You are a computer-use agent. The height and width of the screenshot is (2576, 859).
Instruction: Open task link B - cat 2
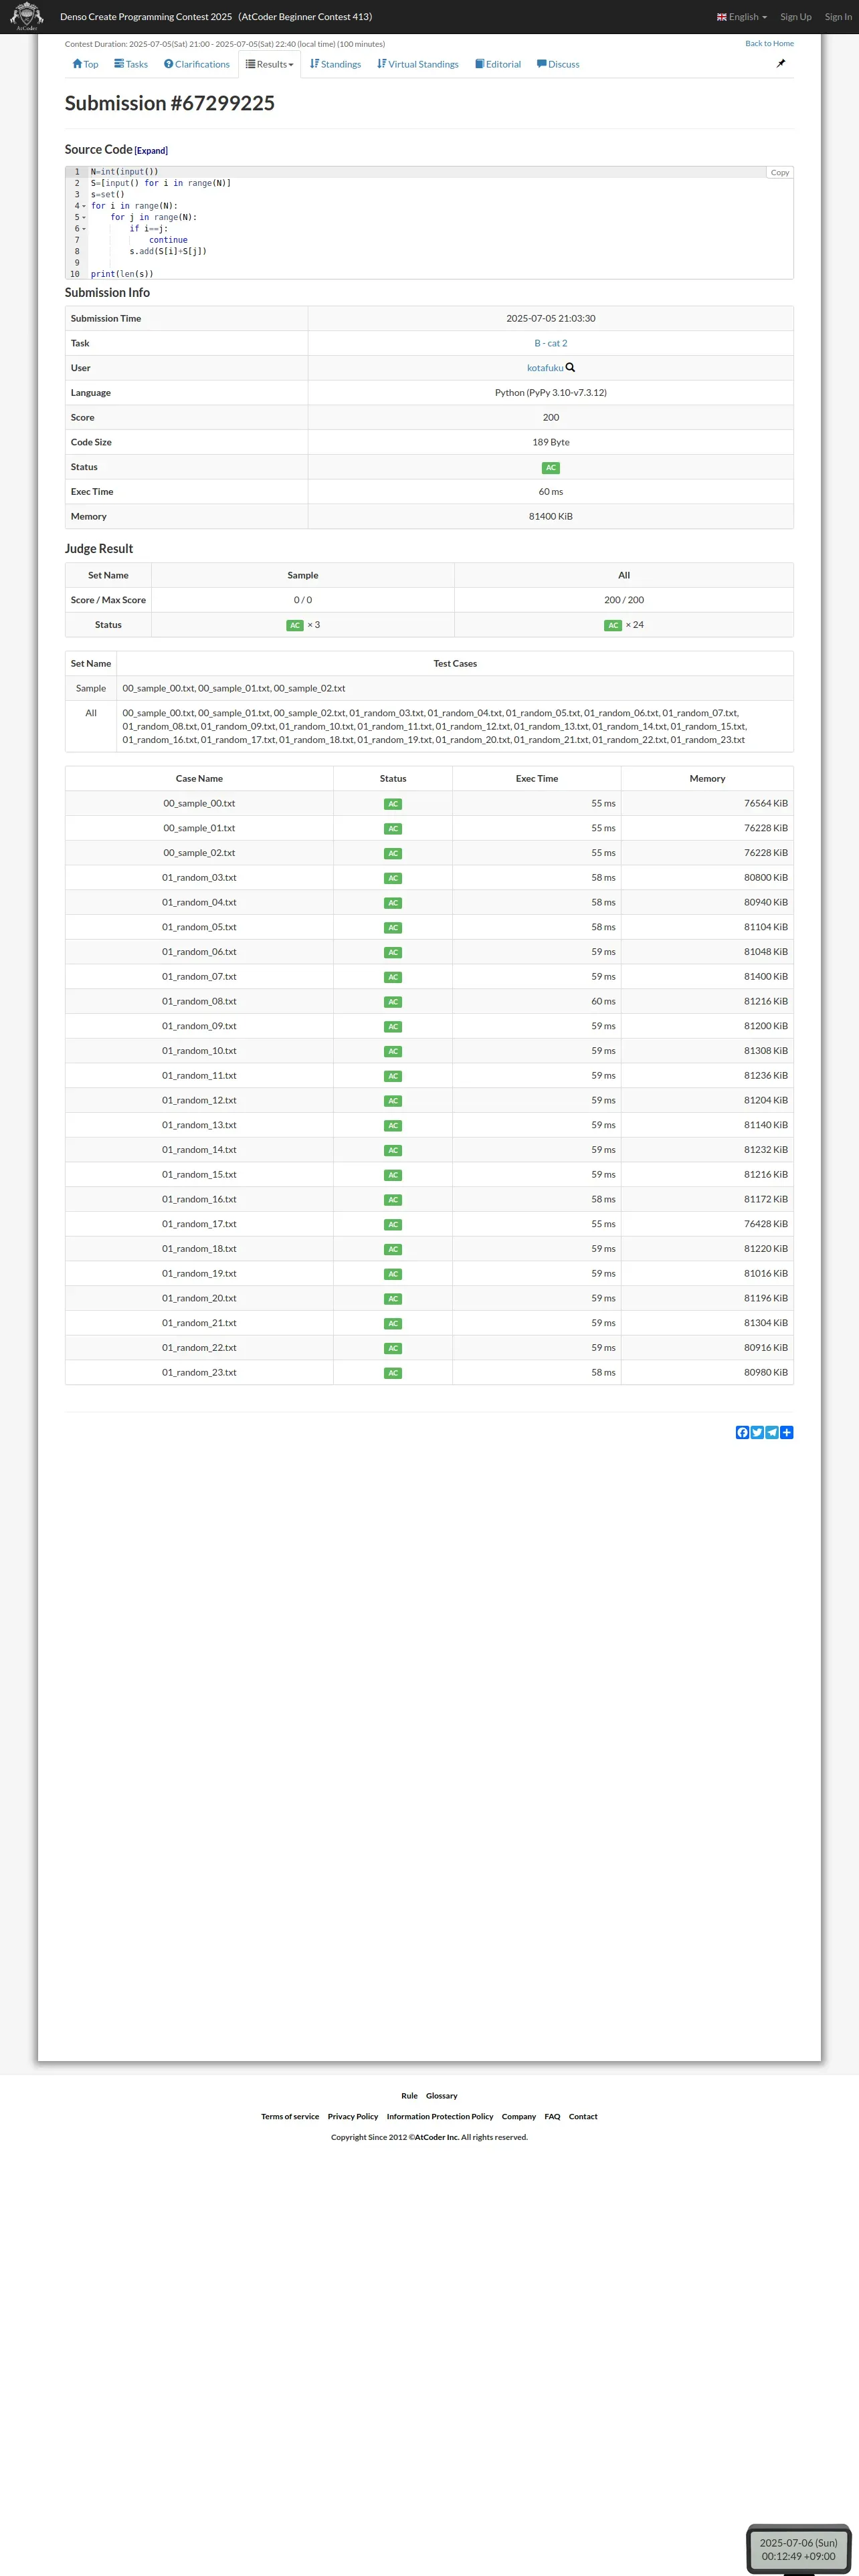[551, 343]
